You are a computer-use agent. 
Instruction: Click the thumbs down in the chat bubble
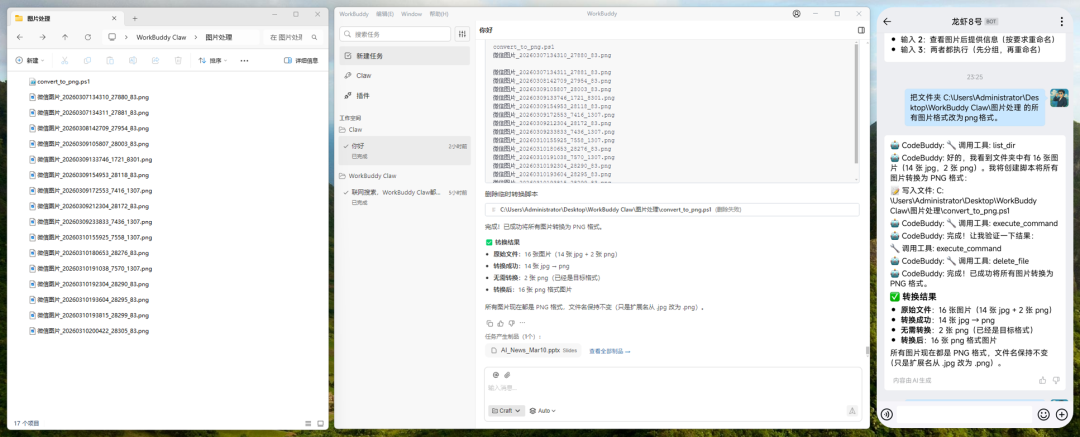coord(1056,380)
